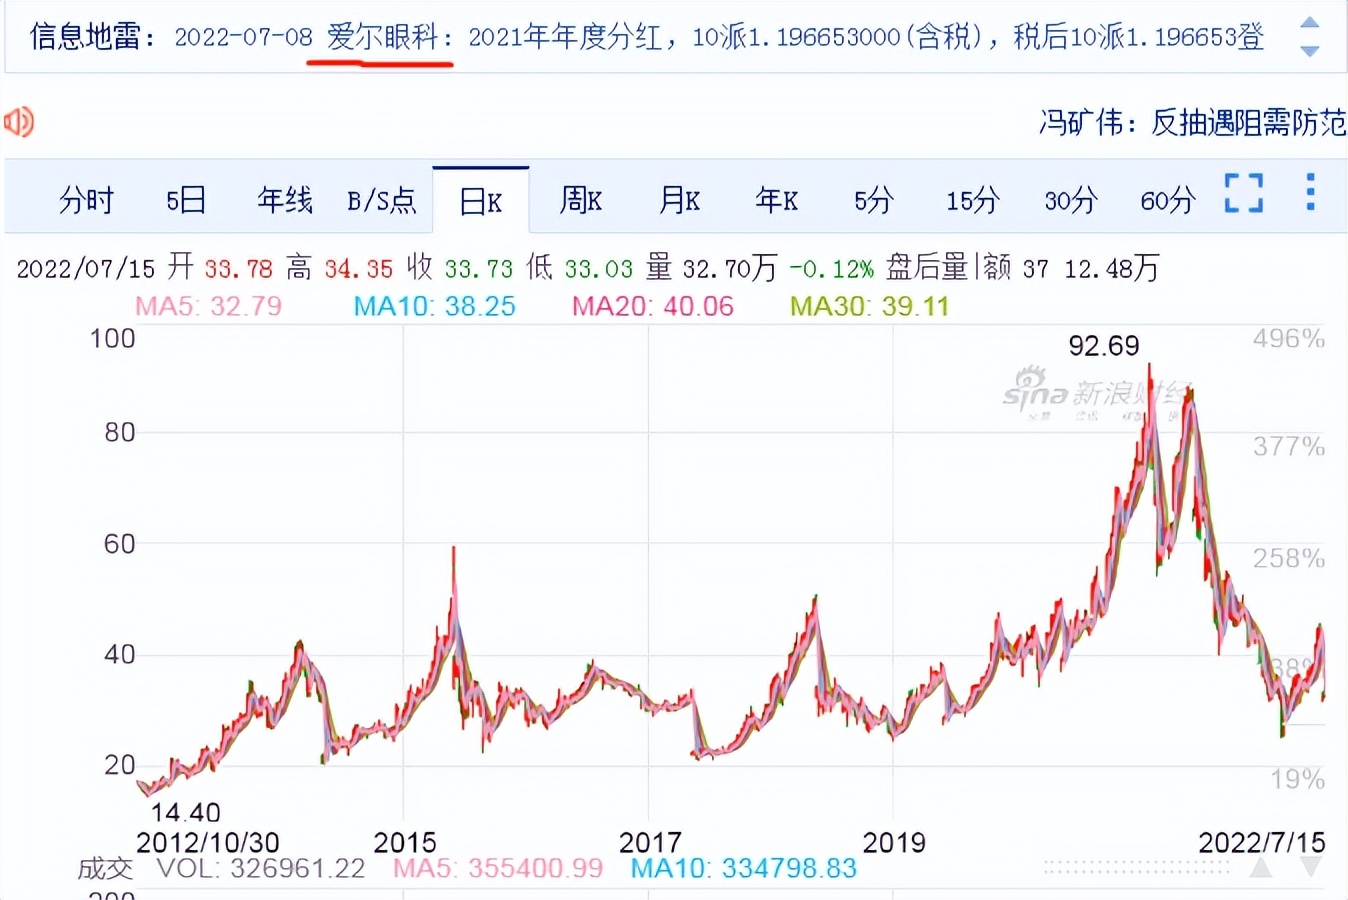This screenshot has height=900, width=1348.
Task: Switch to the 月K monthly chart tab
Action: pyautogui.click(x=678, y=200)
